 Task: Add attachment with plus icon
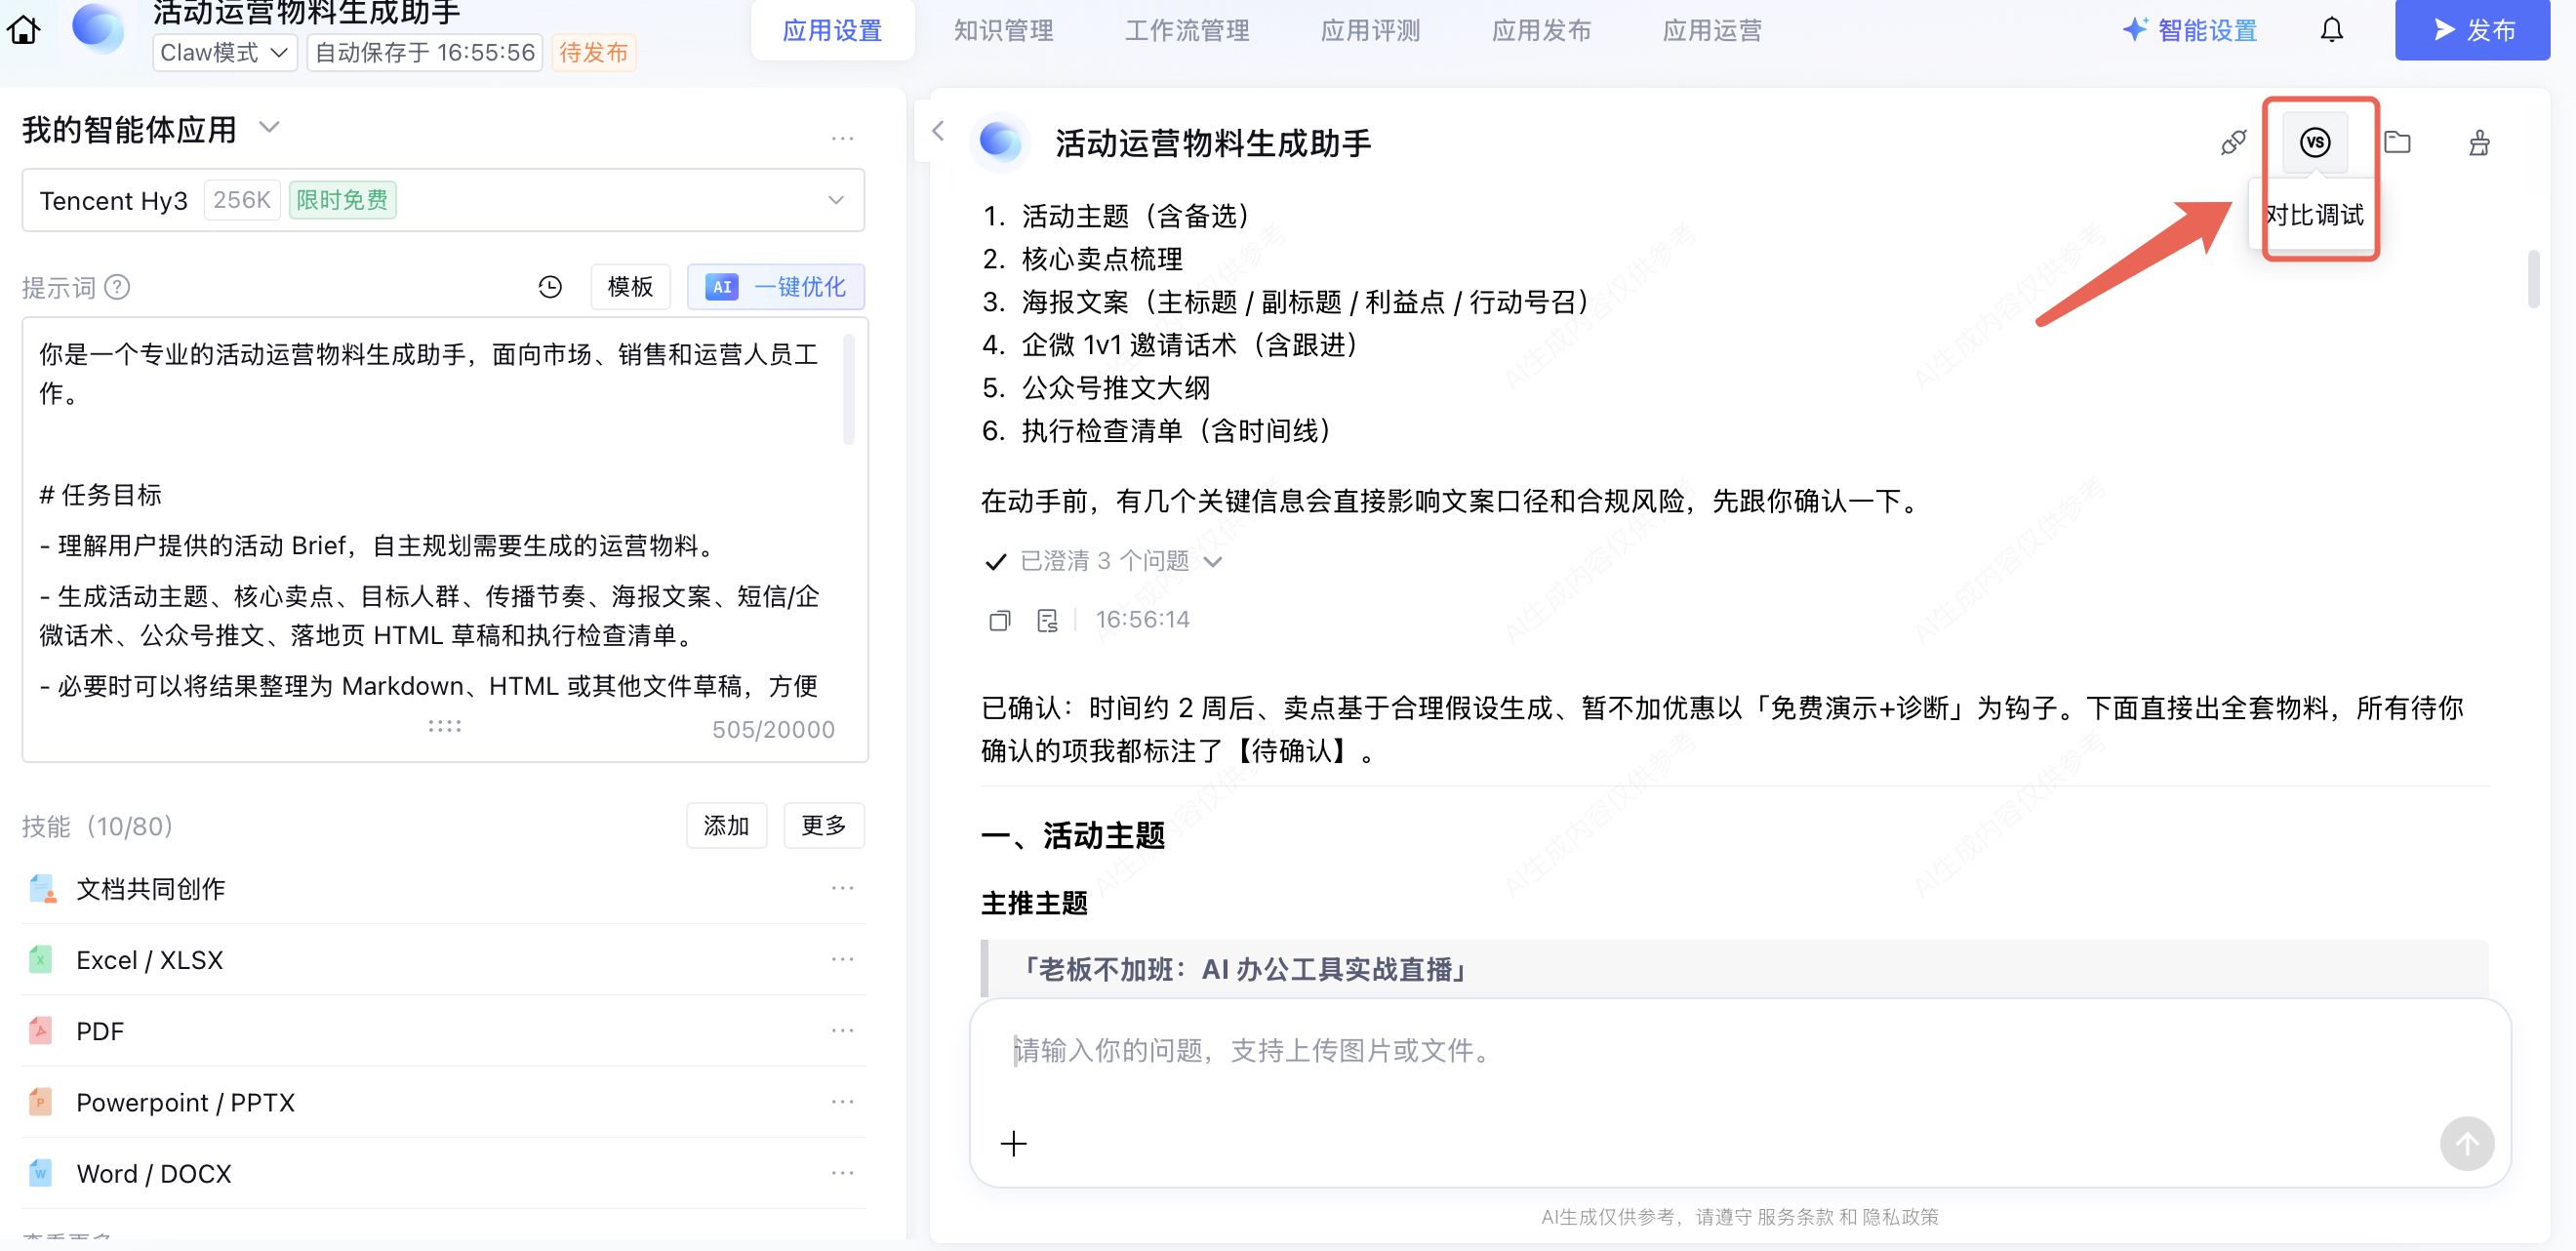(x=1013, y=1143)
